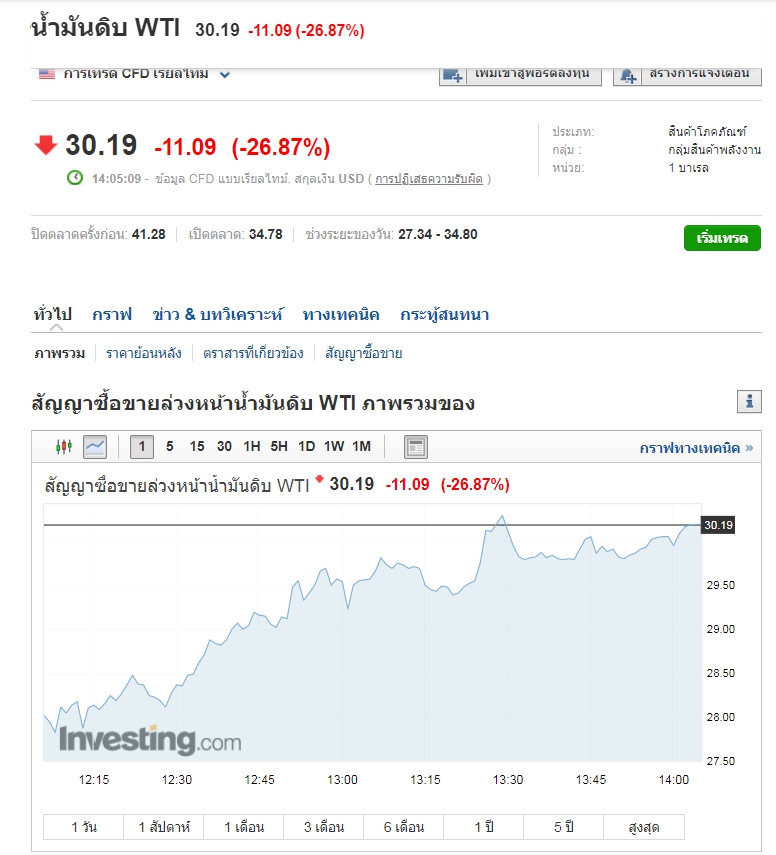Select the area chart type icon

pyautogui.click(x=95, y=447)
